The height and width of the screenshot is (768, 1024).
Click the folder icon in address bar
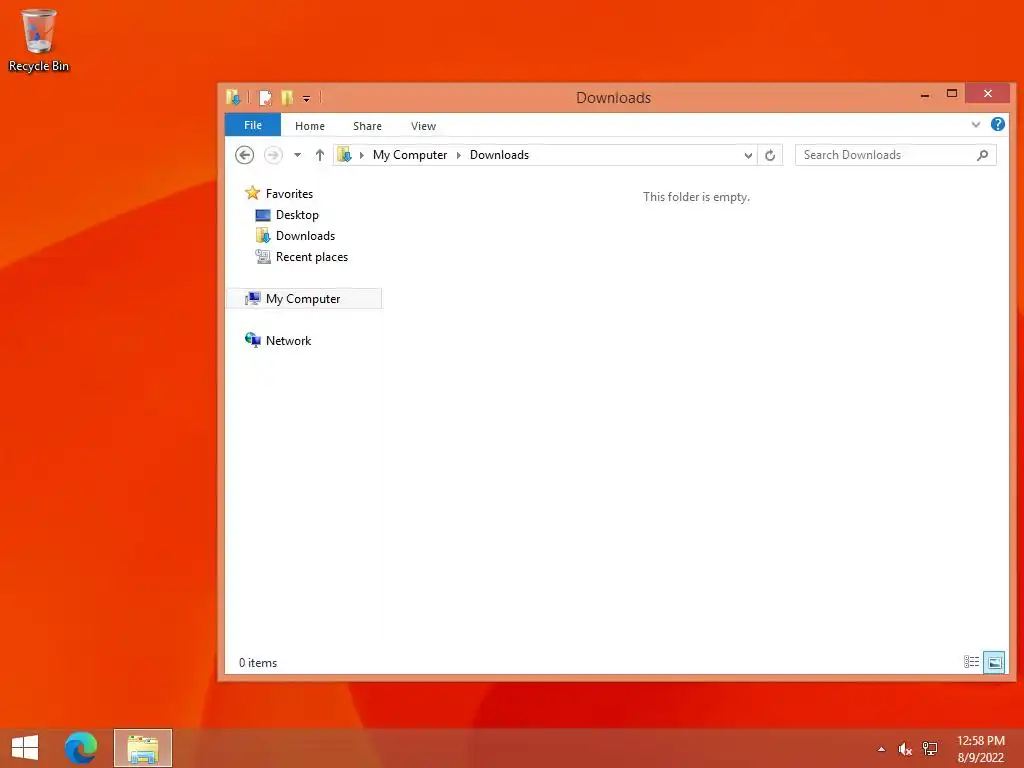344,155
